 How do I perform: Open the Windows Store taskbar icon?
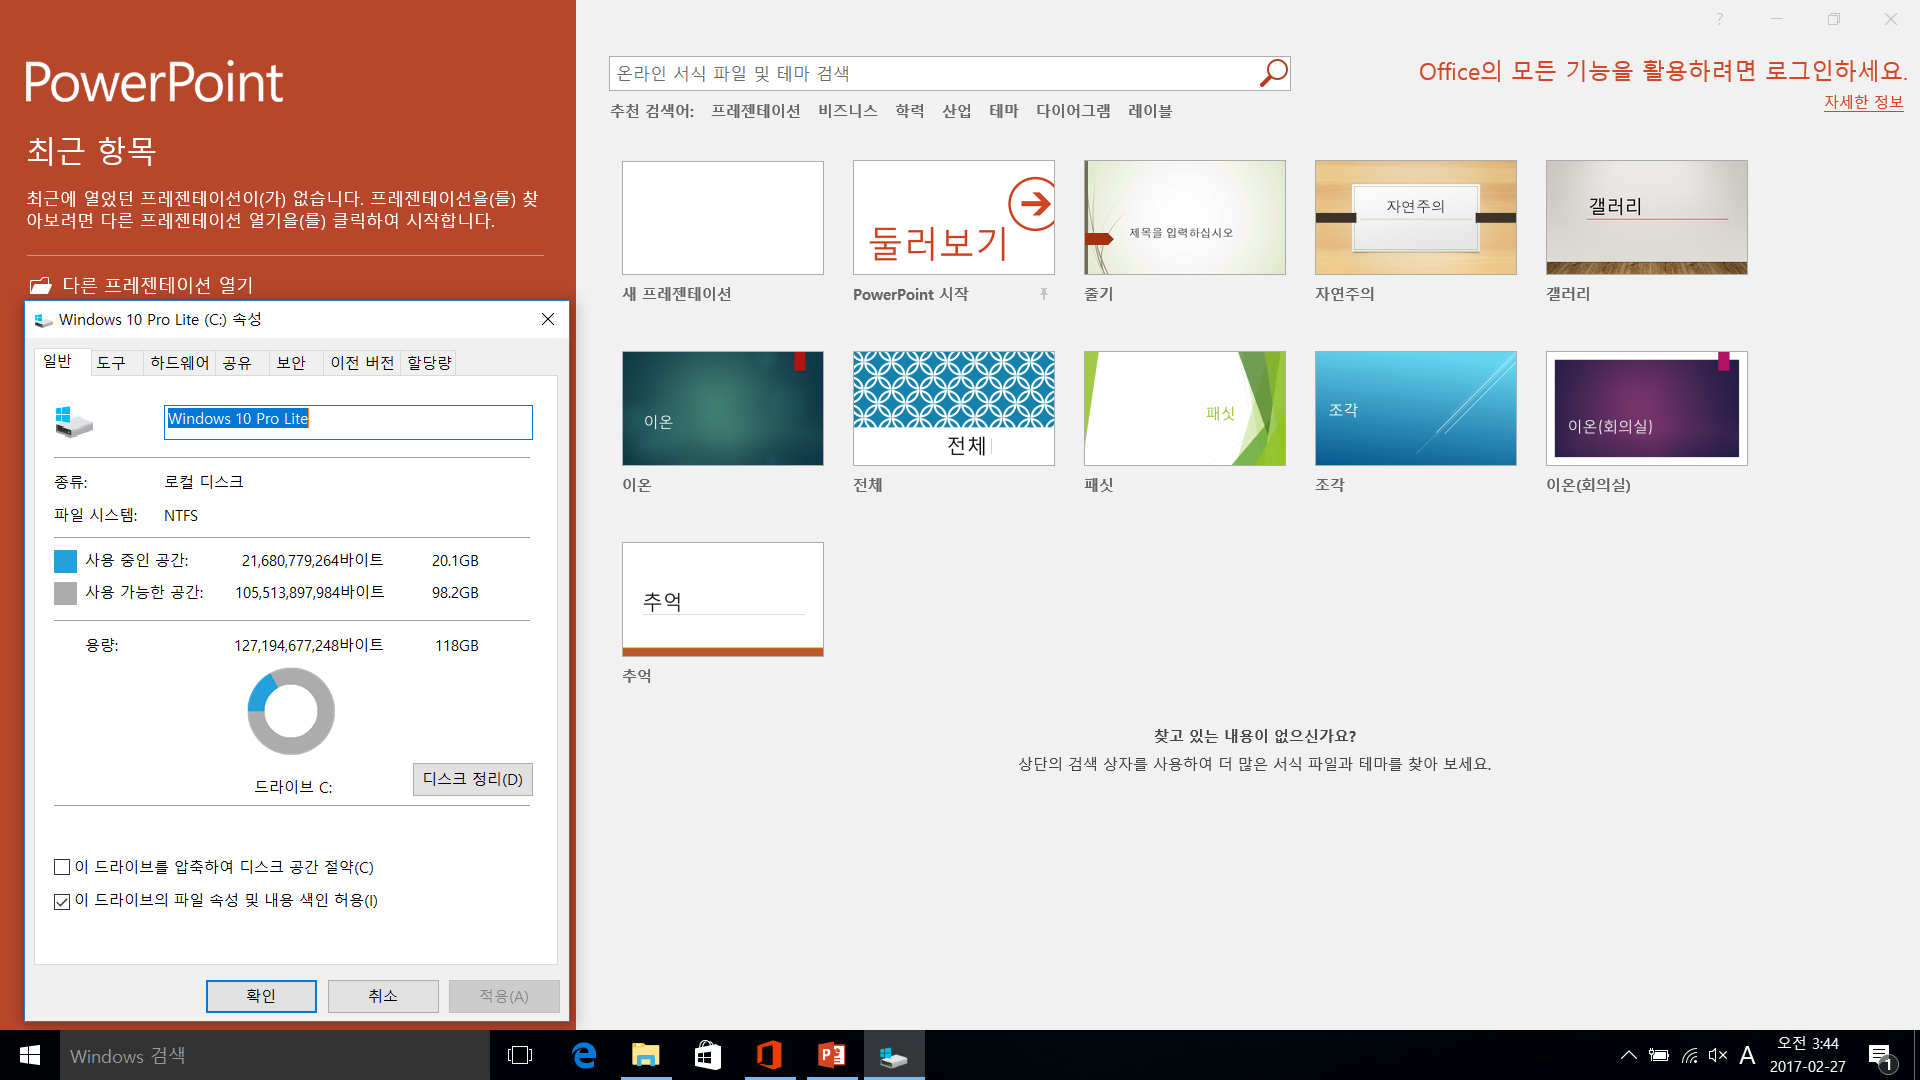tap(708, 1055)
